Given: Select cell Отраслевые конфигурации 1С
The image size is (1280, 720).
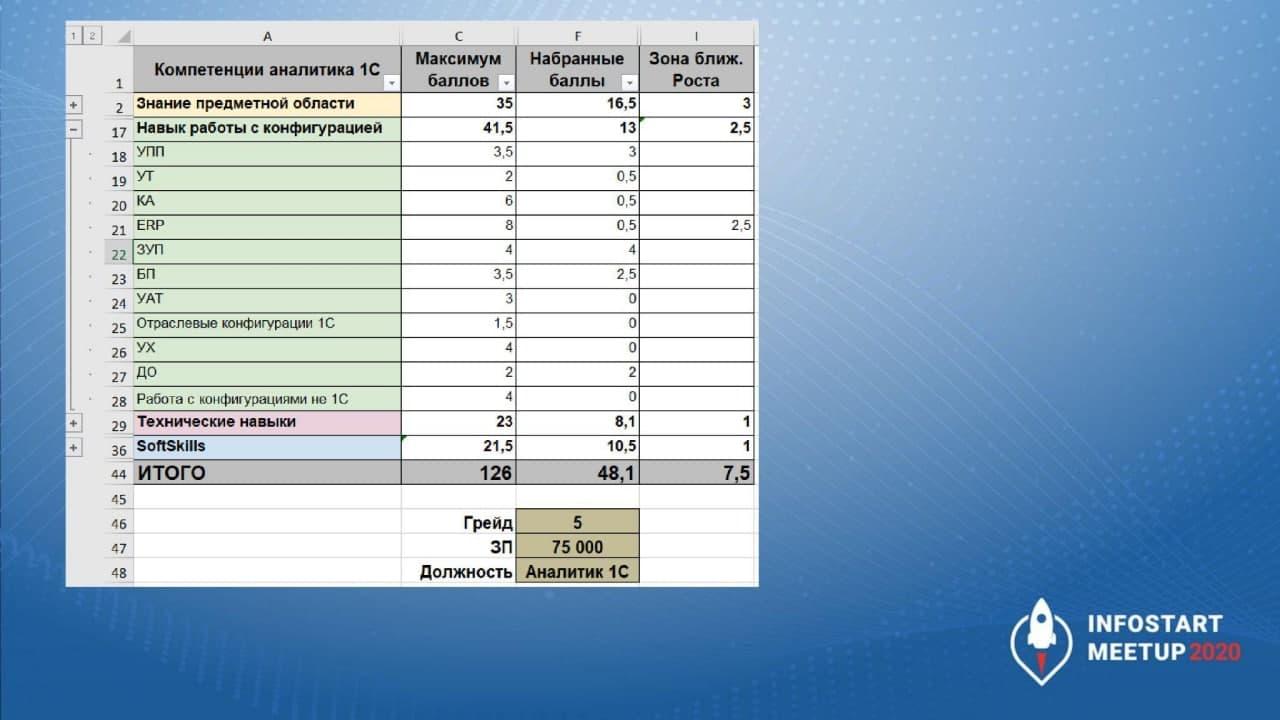Looking at the screenshot, I should 267,325.
